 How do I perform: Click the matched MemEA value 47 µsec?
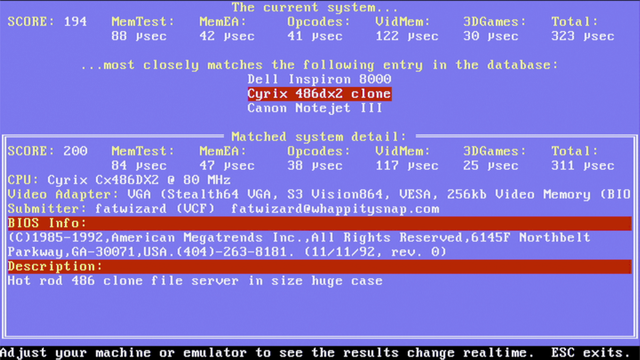227,166
